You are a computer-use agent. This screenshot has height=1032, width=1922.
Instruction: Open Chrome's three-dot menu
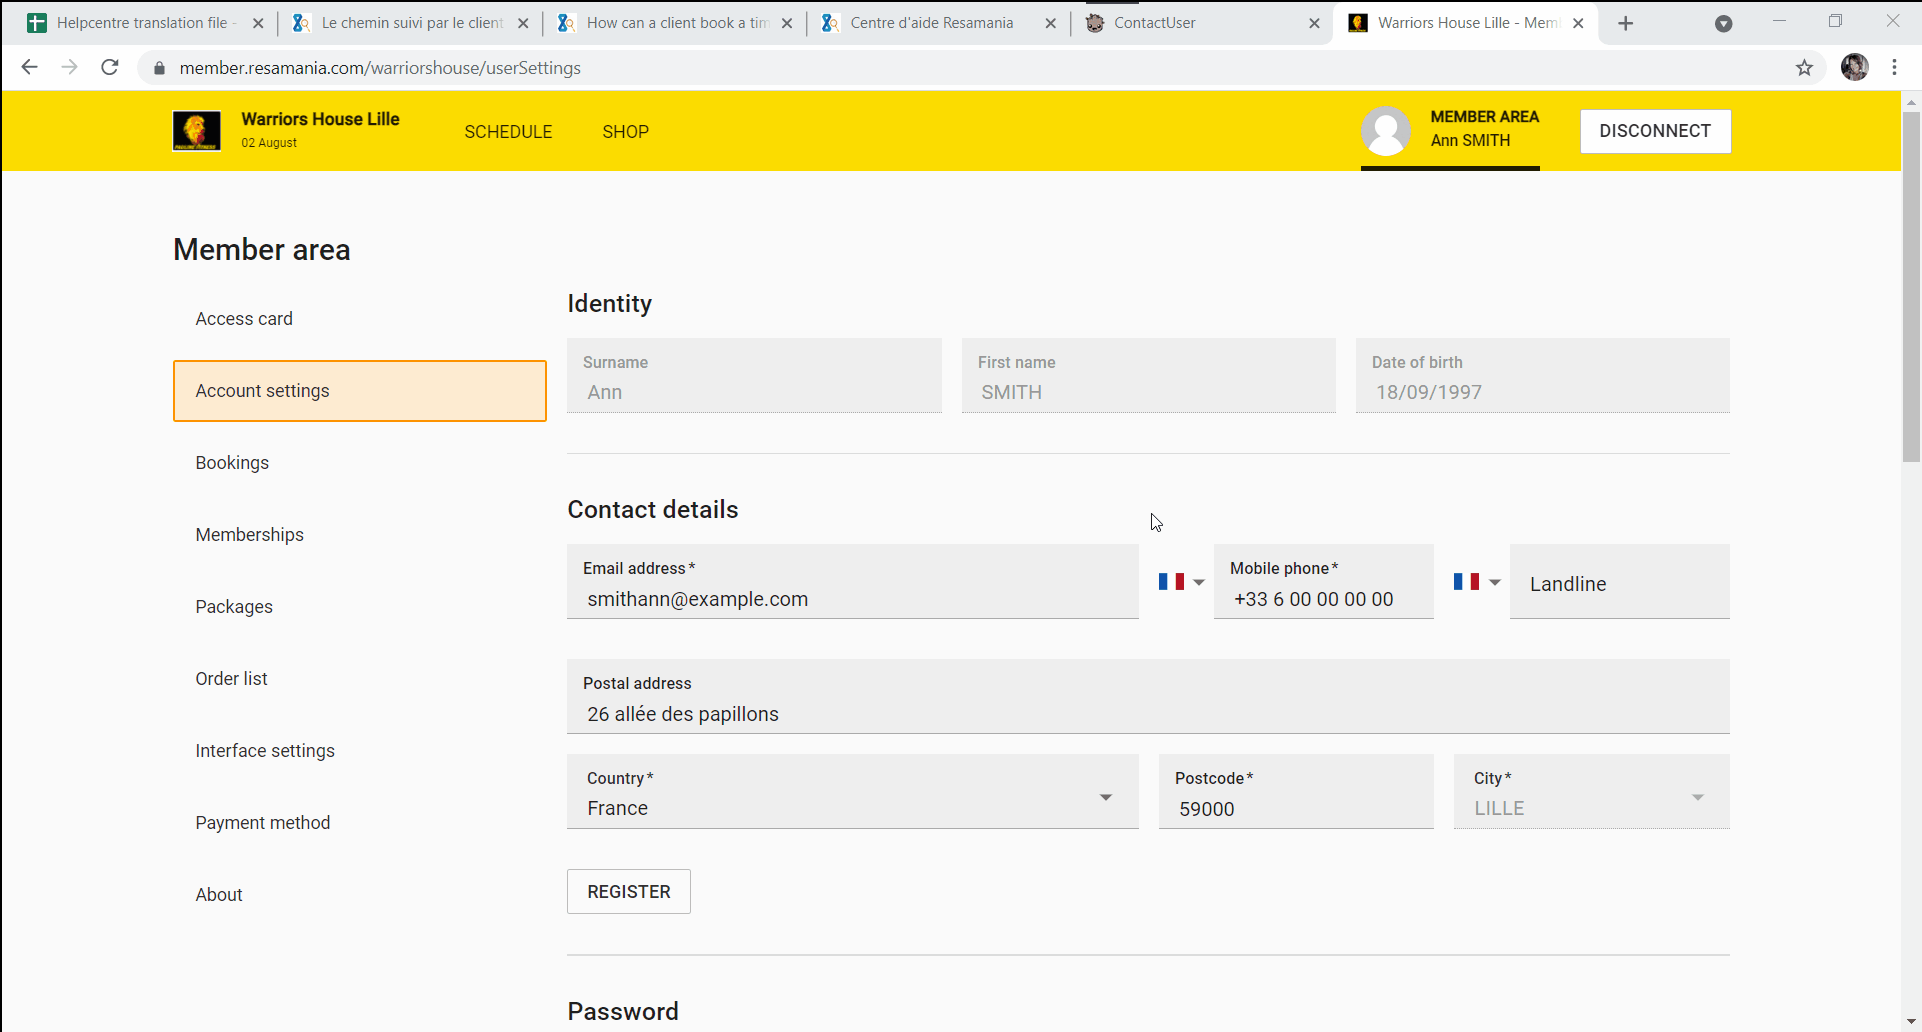[1895, 67]
